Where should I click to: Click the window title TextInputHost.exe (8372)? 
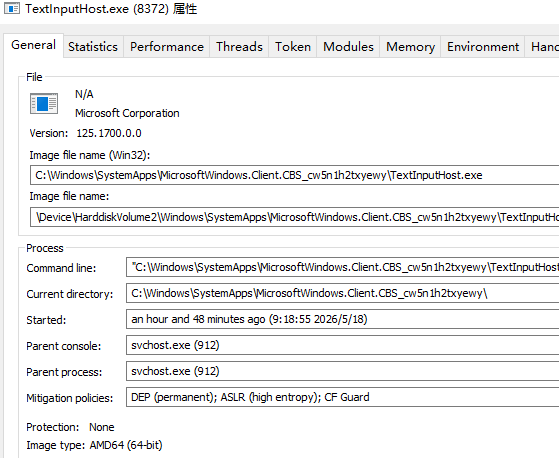coord(111,9)
